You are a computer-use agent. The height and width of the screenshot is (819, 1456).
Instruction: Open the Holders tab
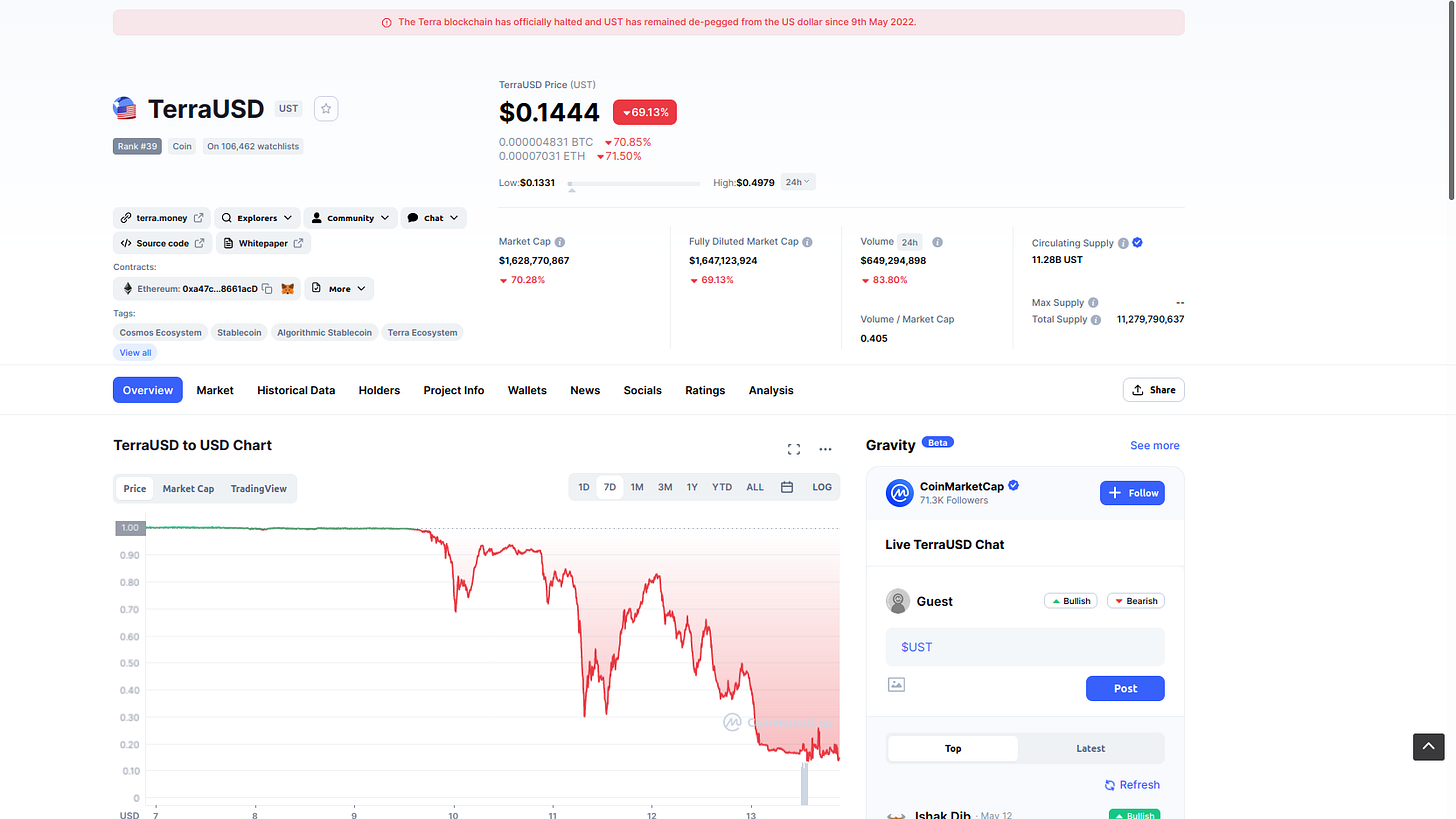[379, 390]
